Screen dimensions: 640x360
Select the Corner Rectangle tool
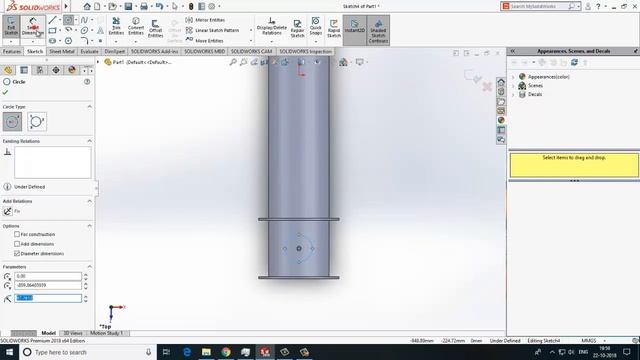point(52,30)
